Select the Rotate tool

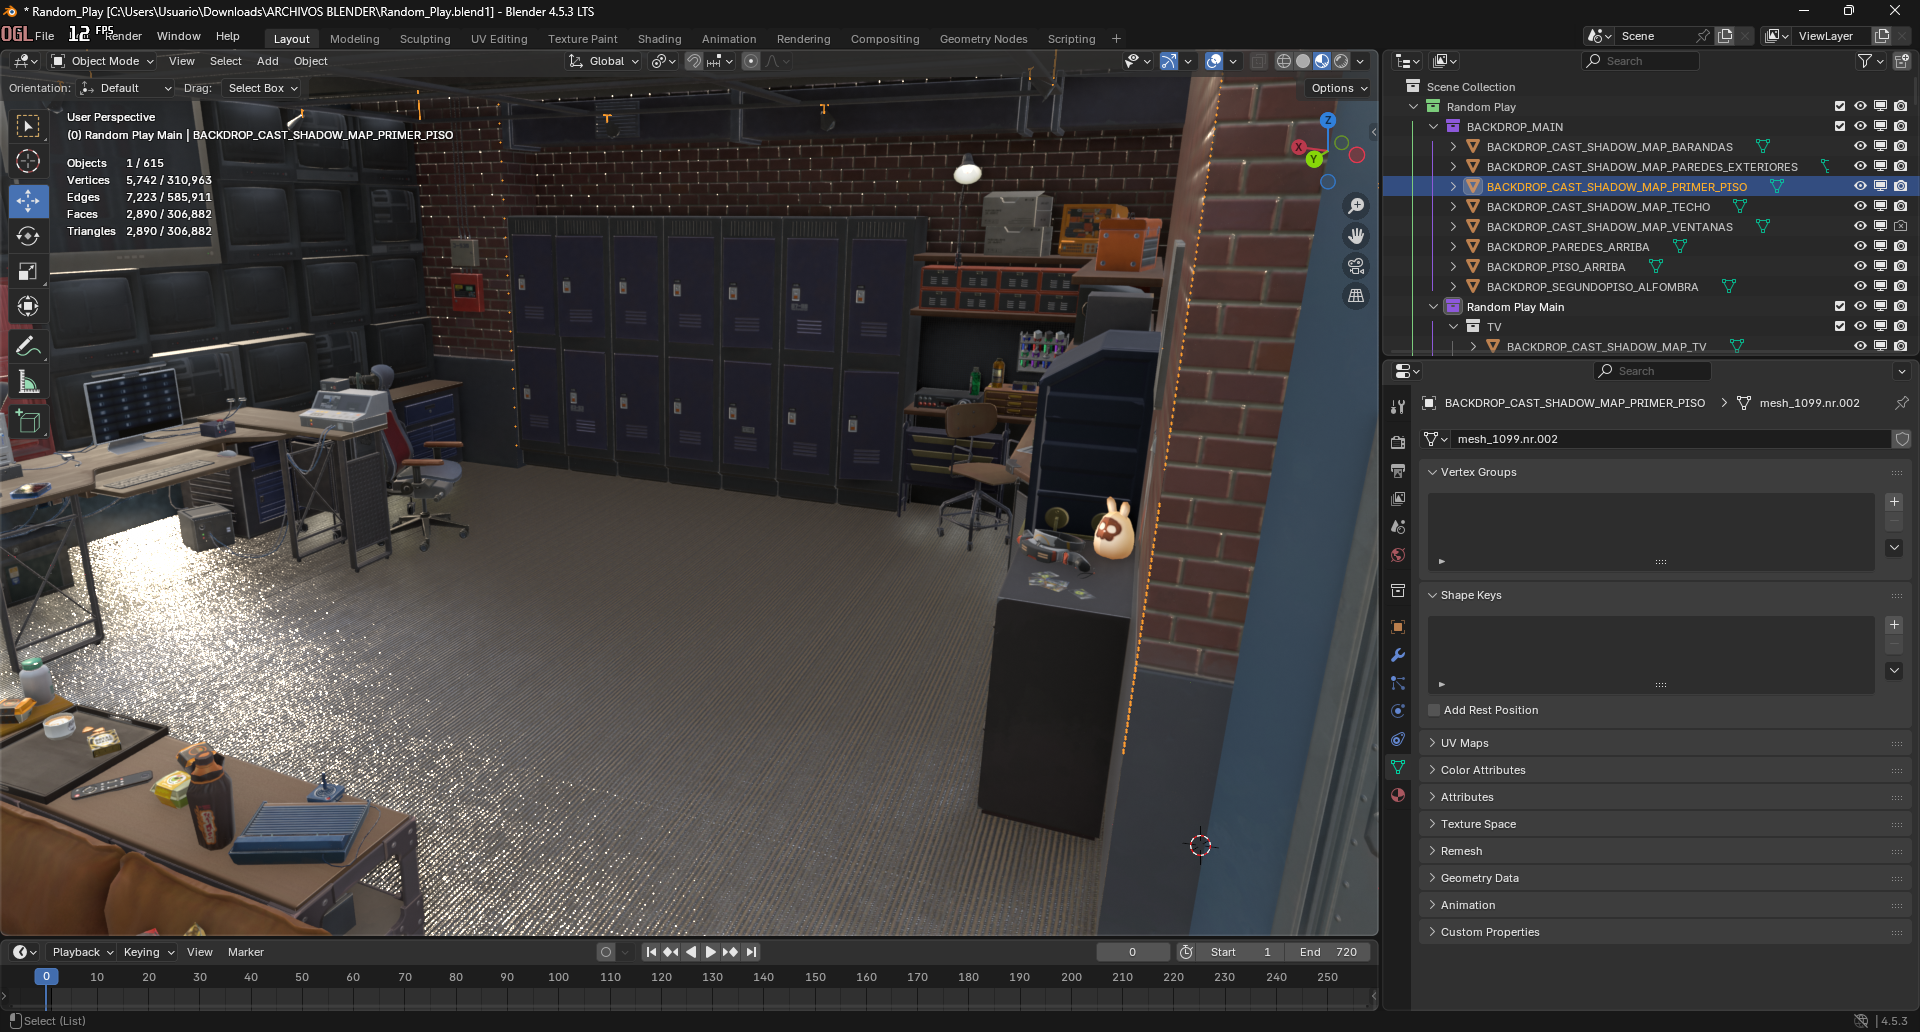click(x=28, y=236)
